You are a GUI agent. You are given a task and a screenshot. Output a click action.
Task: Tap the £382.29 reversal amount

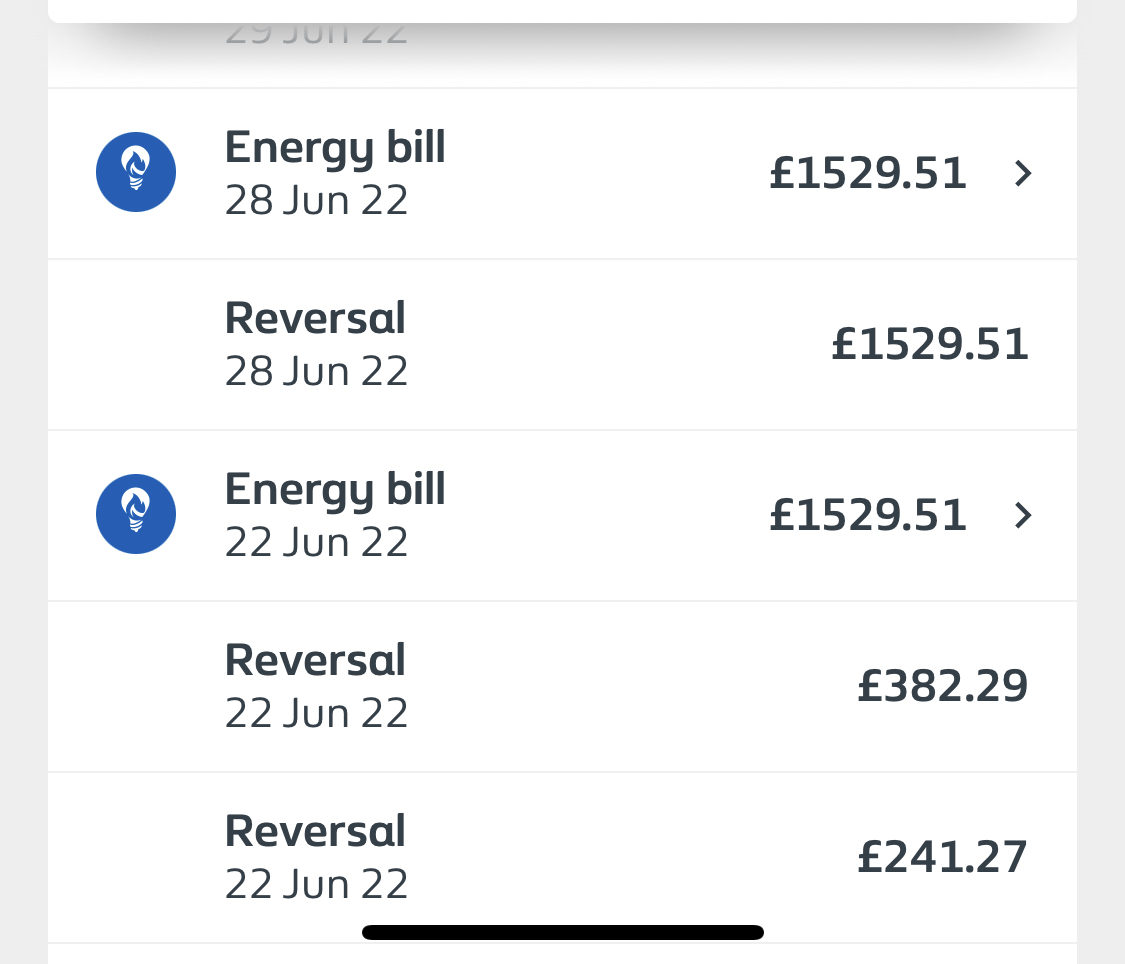(x=943, y=687)
